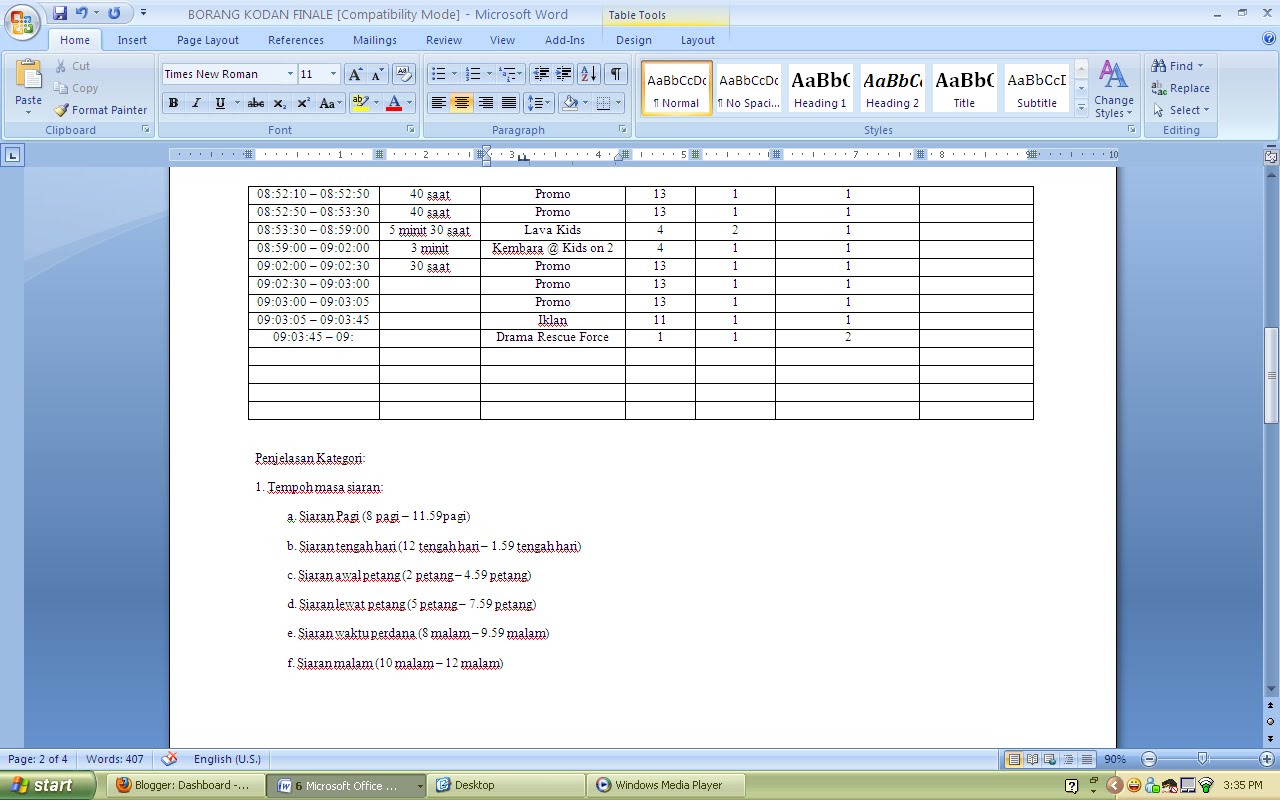Screen dimensions: 1280x800
Task: Cut the selected text
Action: pyautogui.click(x=72, y=66)
